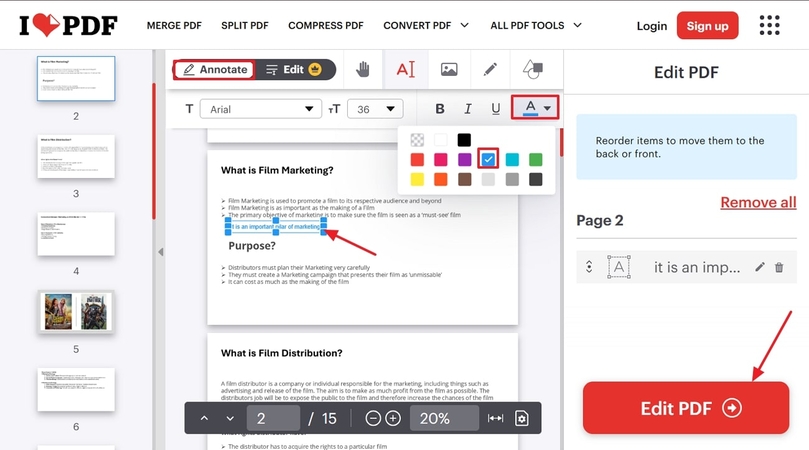Select page 4 thumbnail
This screenshot has height=450, width=809.
point(76,234)
